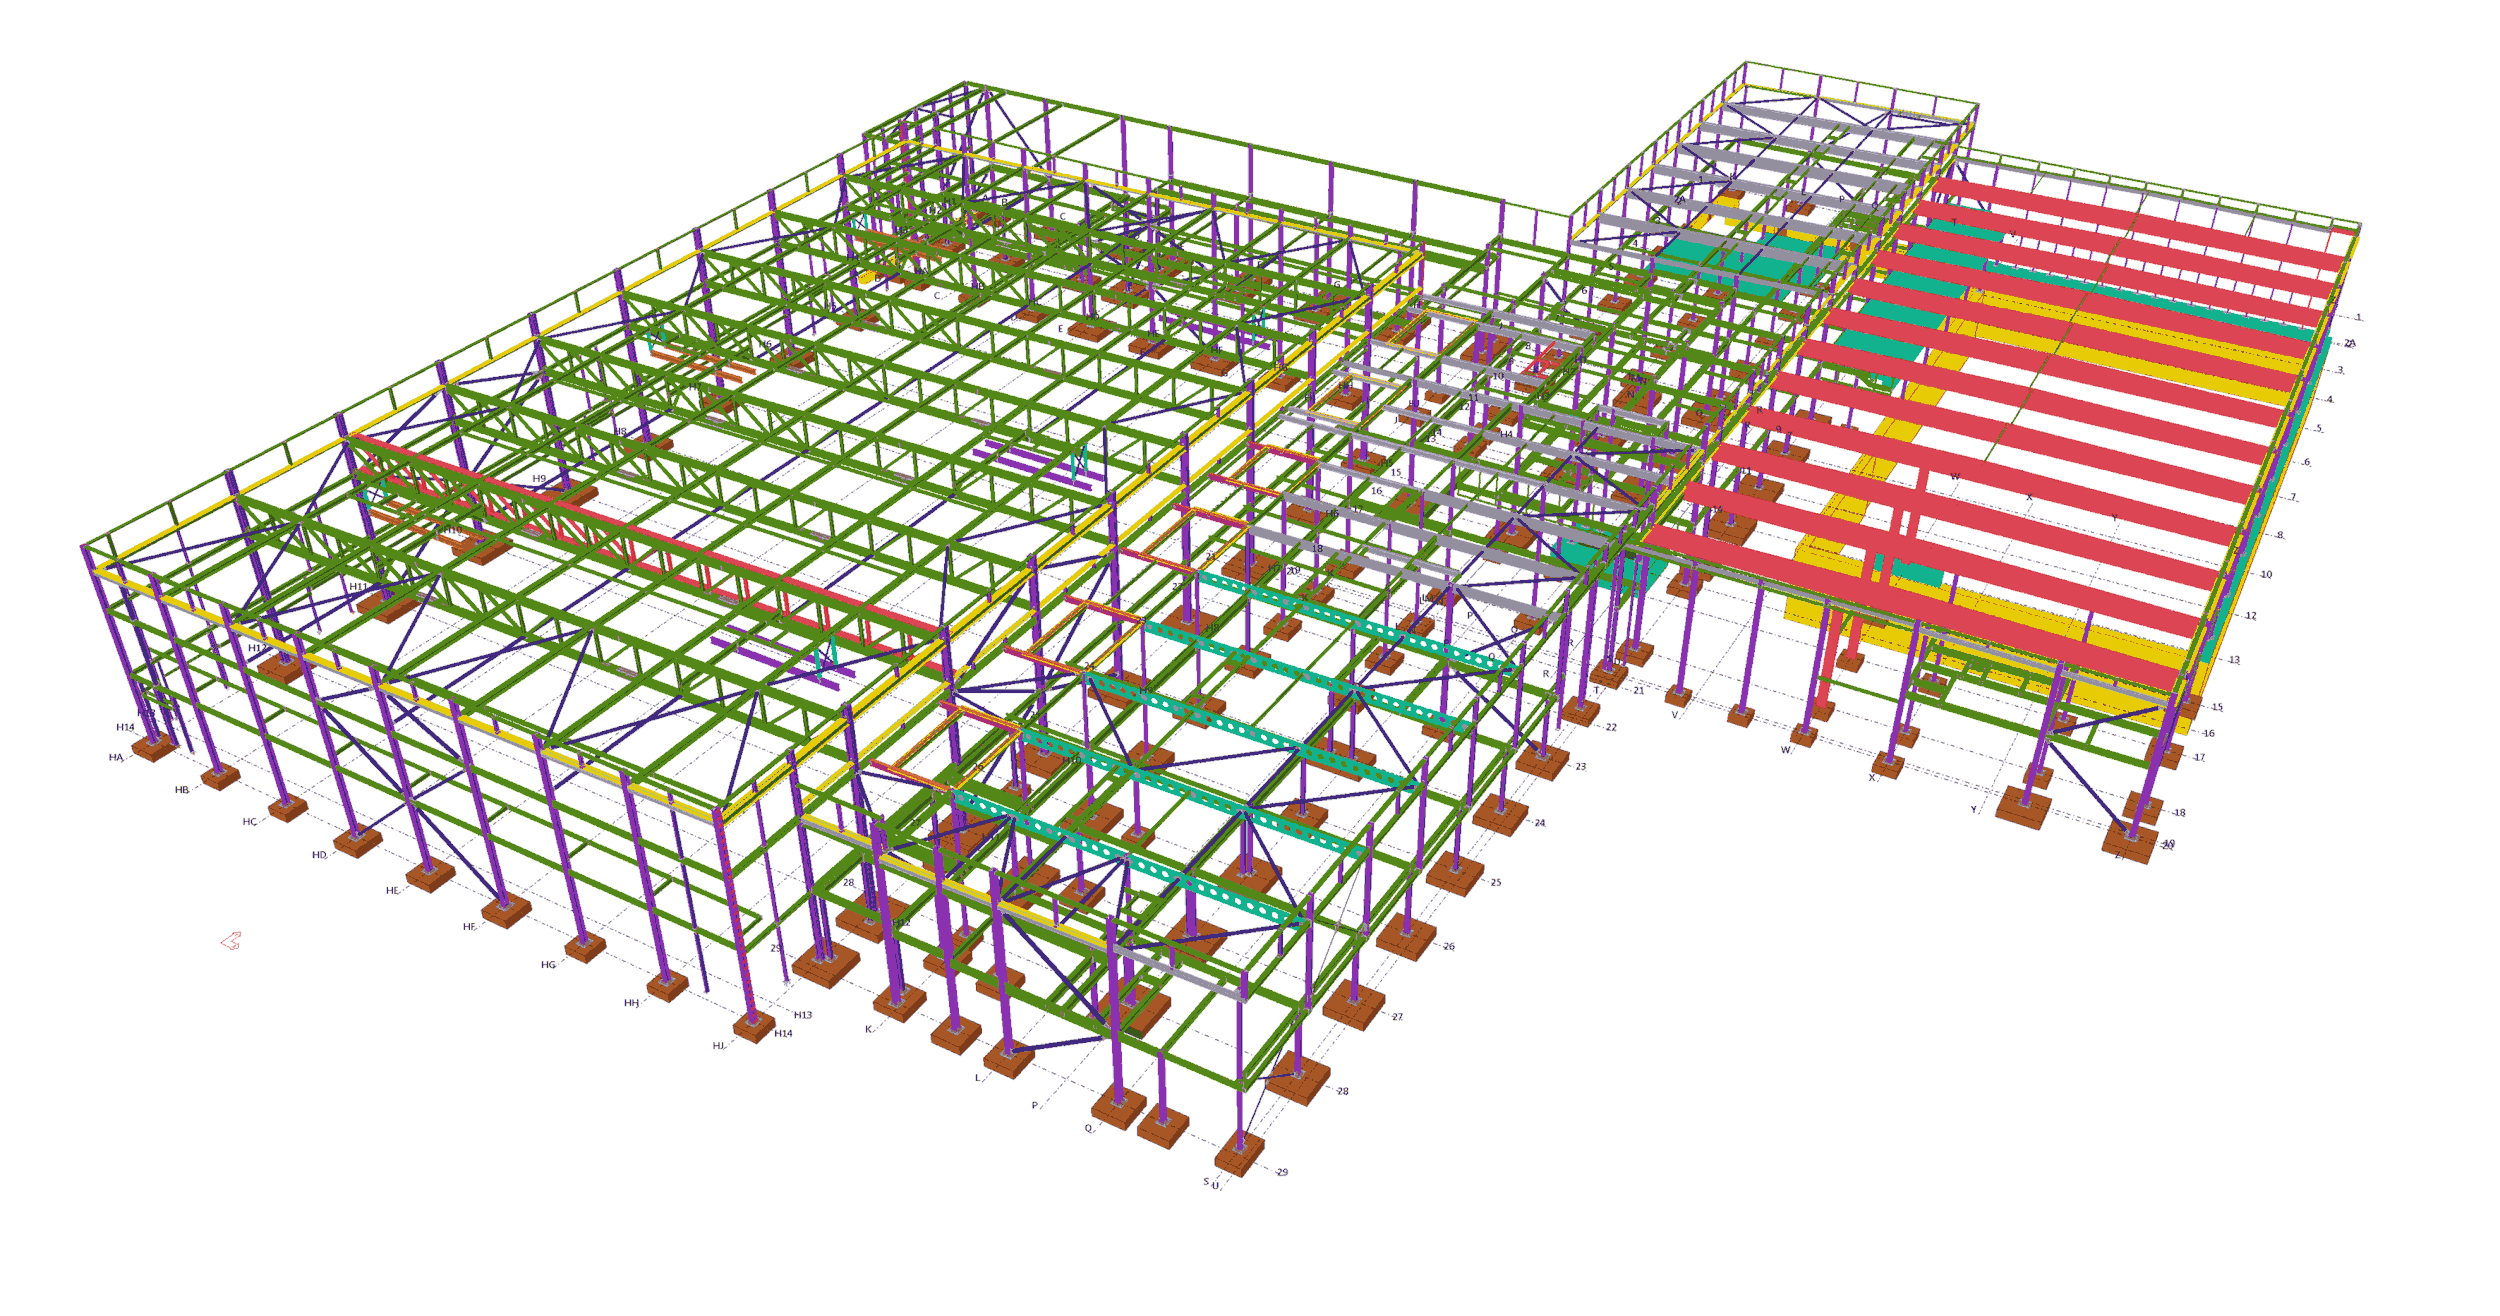
Task: Click the 5 label right of the red beams
Action: tap(2319, 428)
